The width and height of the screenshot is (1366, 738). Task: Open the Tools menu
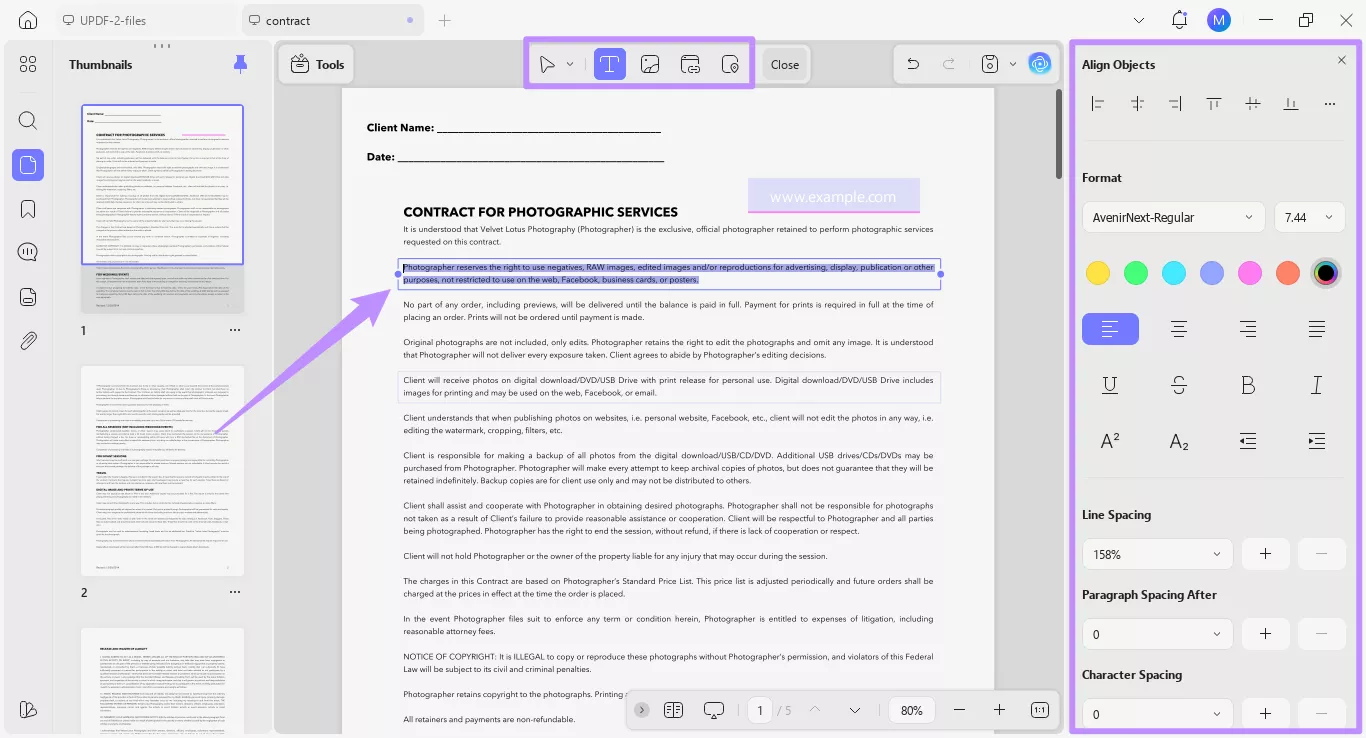pos(316,64)
